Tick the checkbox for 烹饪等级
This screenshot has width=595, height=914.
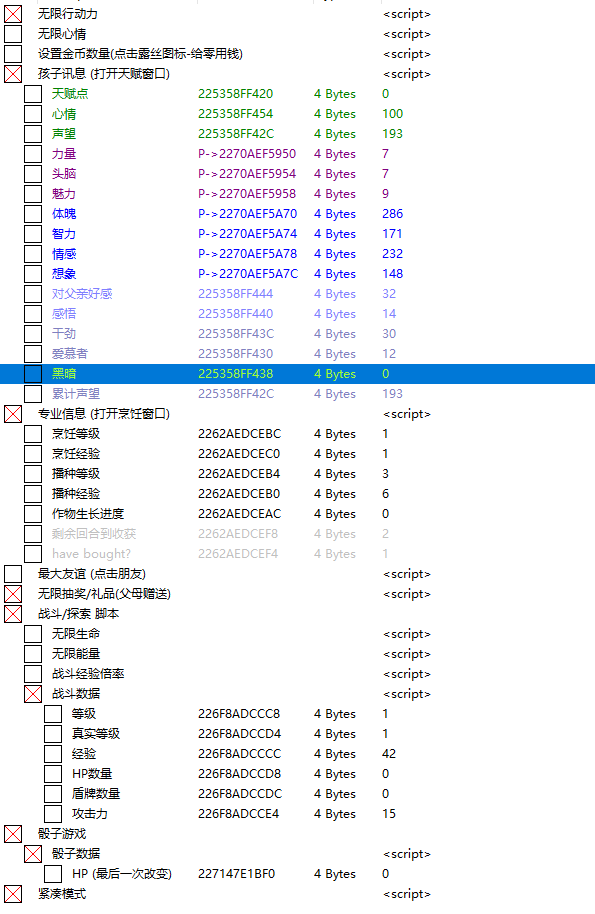coord(33,434)
